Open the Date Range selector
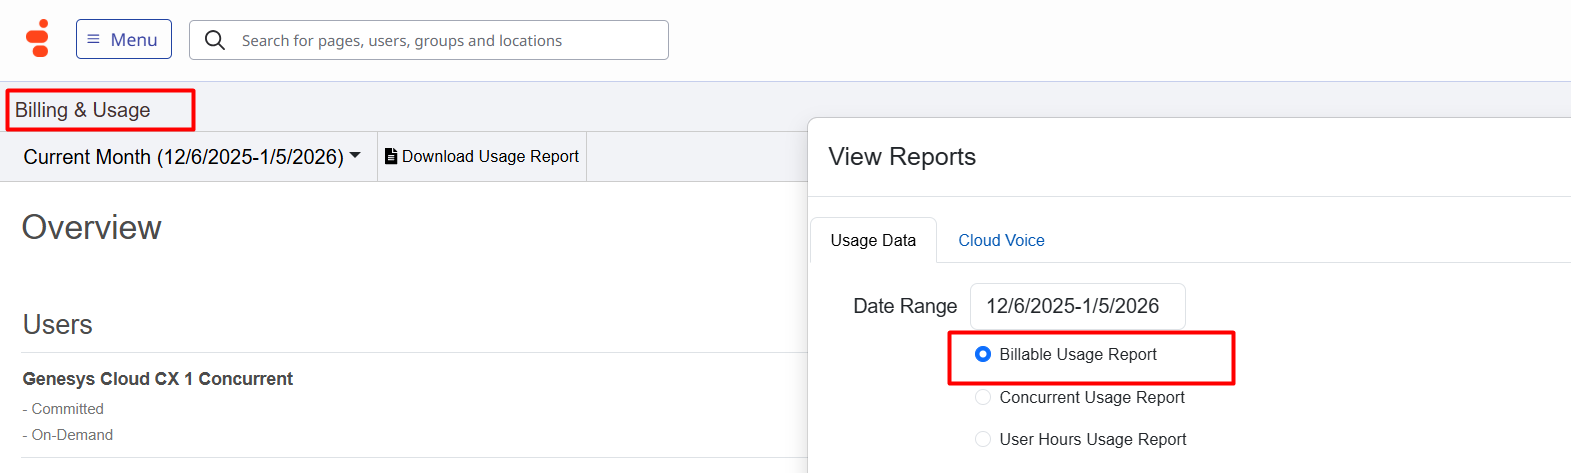 pos(1077,306)
